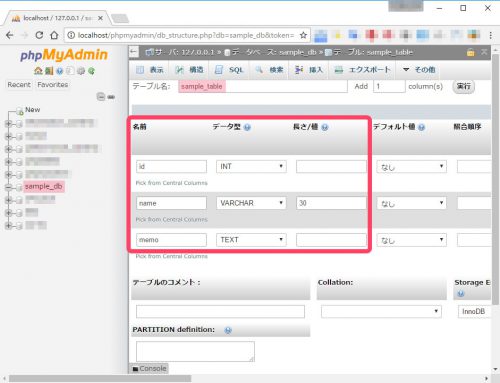Open the INT data type dropdown
Image resolution: width=500 pixels, height=383 pixels.
click(251, 166)
